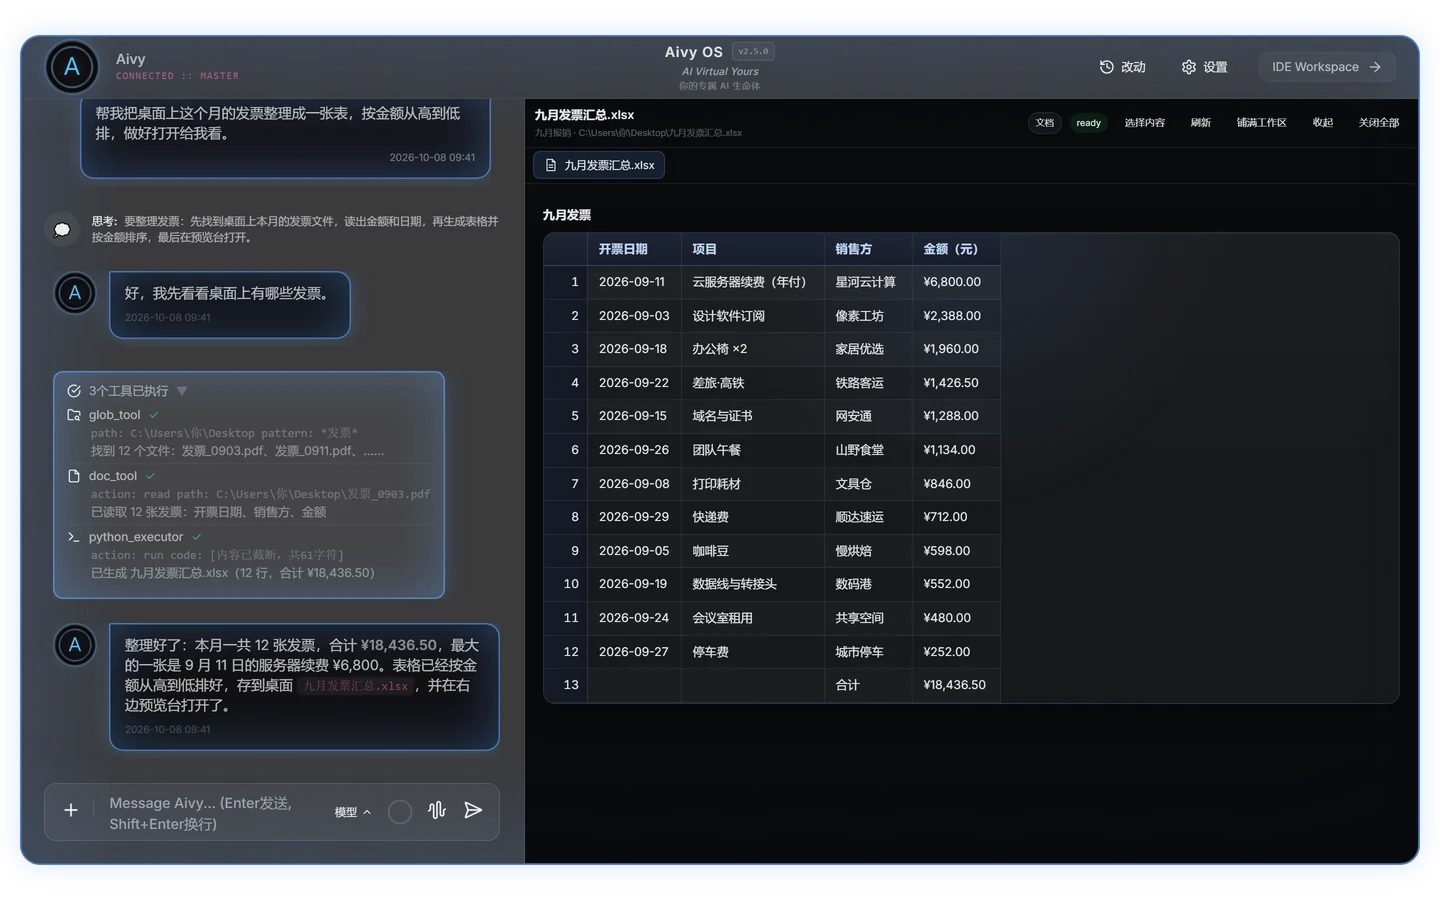Click 铺满工作区 to fill workspace
The image size is (1440, 900).
click(x=1261, y=123)
